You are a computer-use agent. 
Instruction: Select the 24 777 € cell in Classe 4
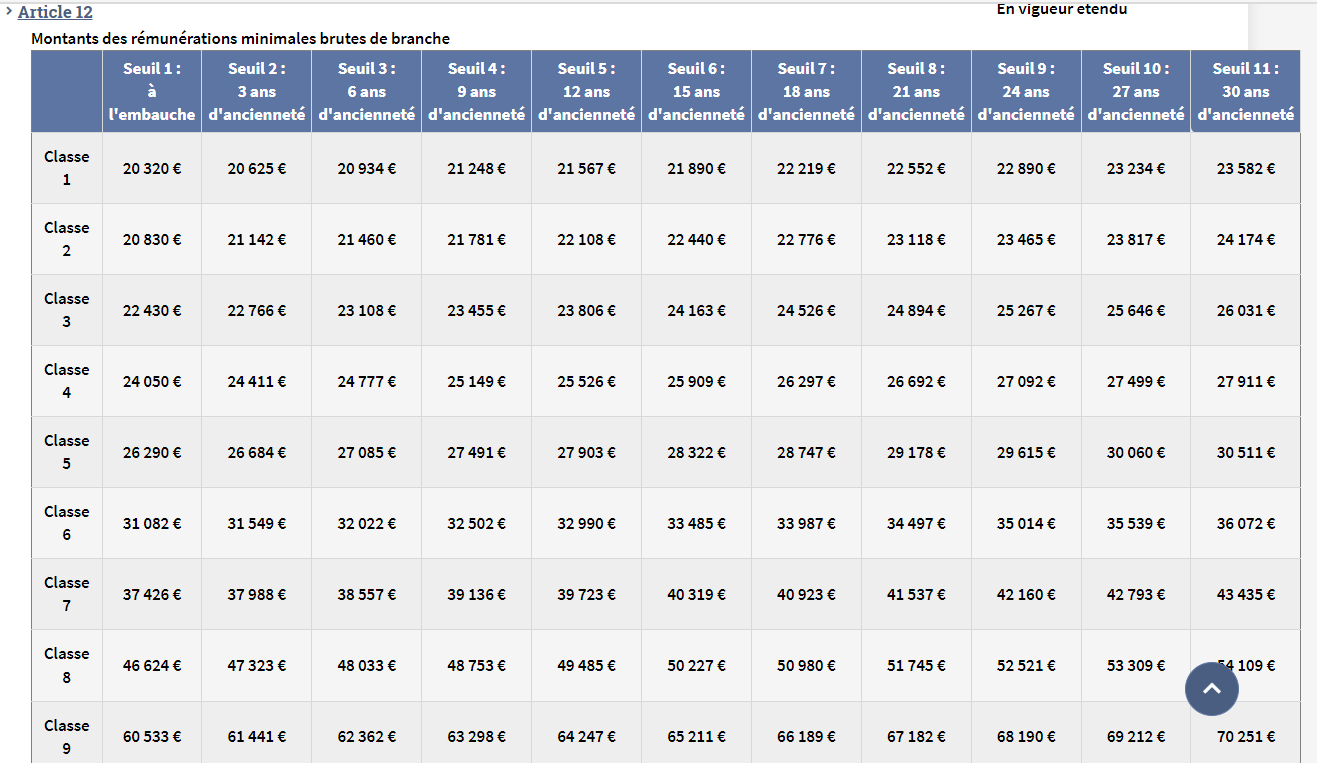[366, 382]
